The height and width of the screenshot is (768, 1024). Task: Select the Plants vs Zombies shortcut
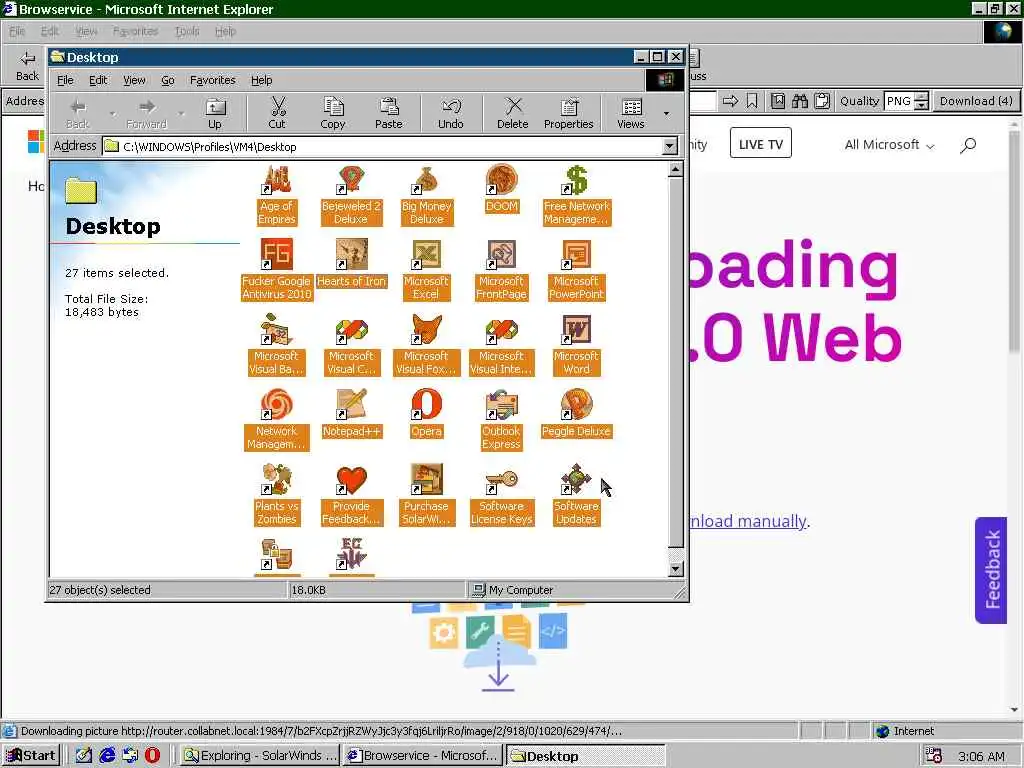[x=276, y=495]
